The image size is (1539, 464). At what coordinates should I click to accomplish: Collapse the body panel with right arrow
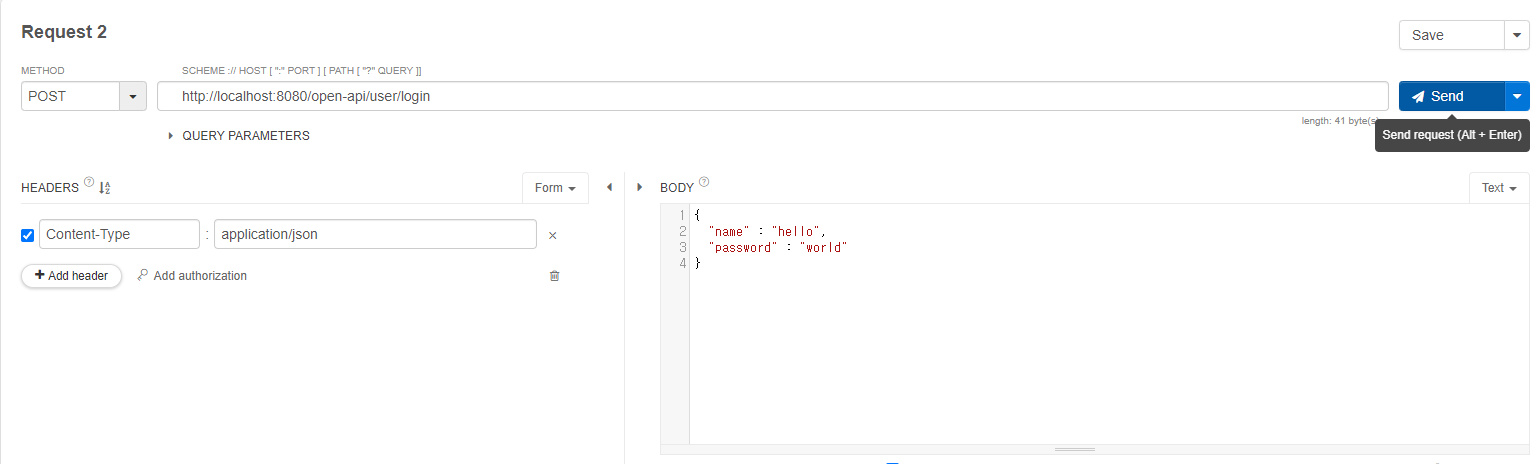(x=639, y=187)
